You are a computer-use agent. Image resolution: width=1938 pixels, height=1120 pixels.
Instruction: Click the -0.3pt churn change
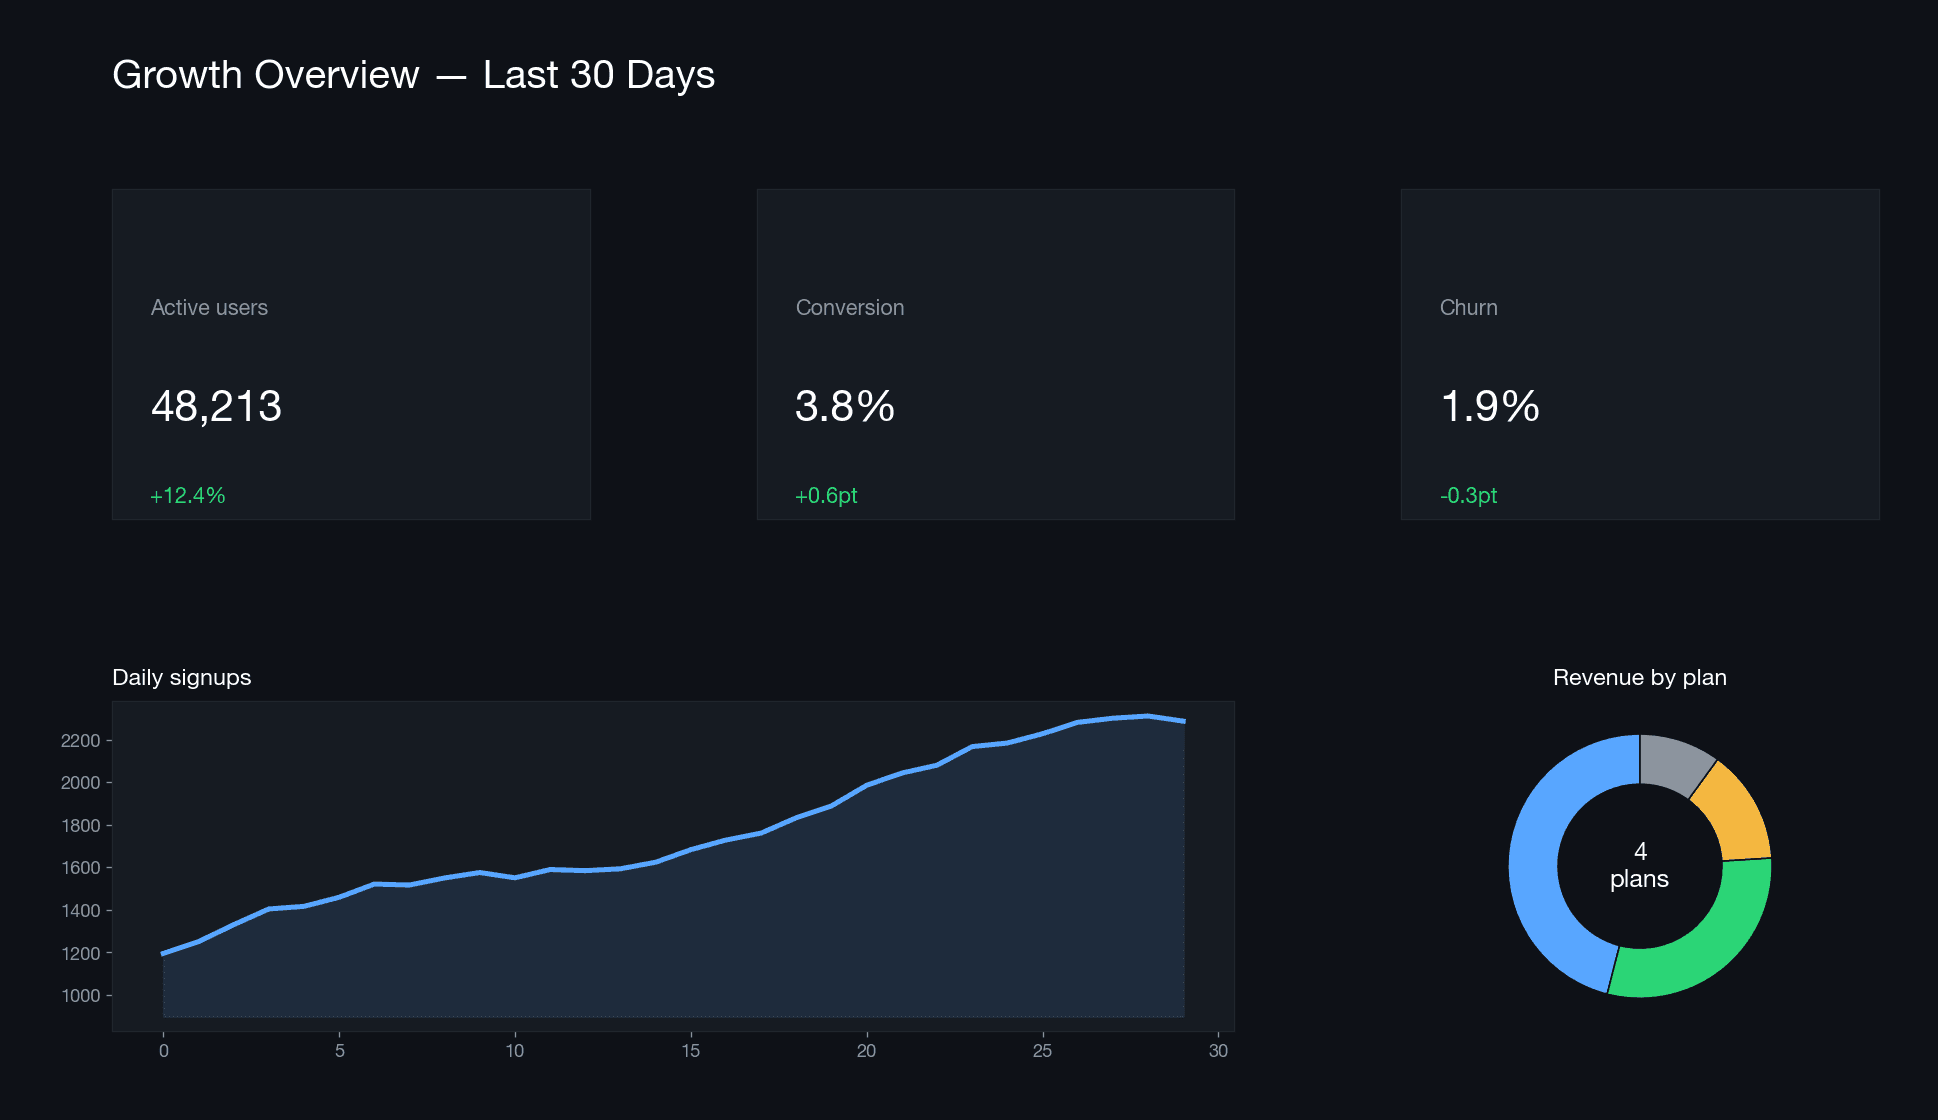coord(1468,496)
